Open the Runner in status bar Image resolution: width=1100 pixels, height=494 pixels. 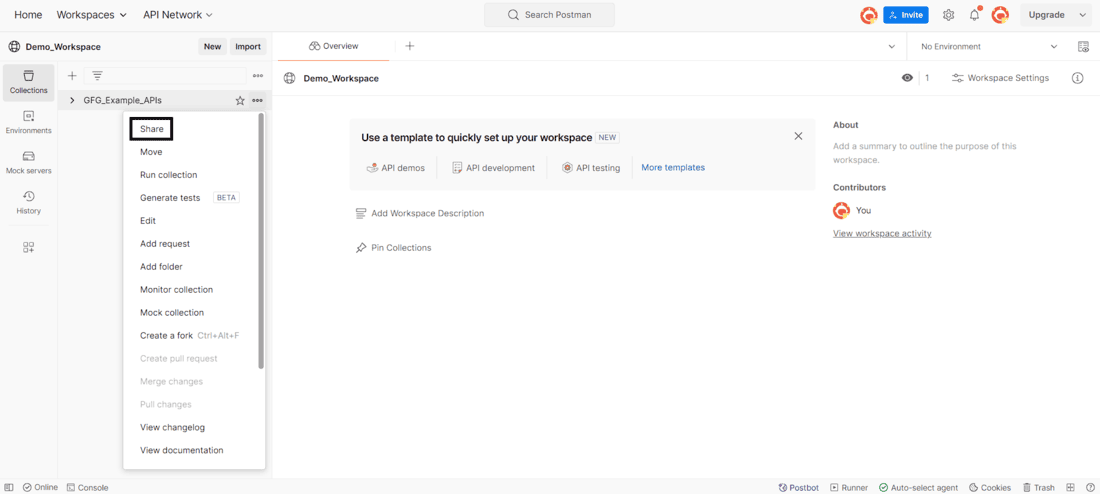[x=849, y=487]
